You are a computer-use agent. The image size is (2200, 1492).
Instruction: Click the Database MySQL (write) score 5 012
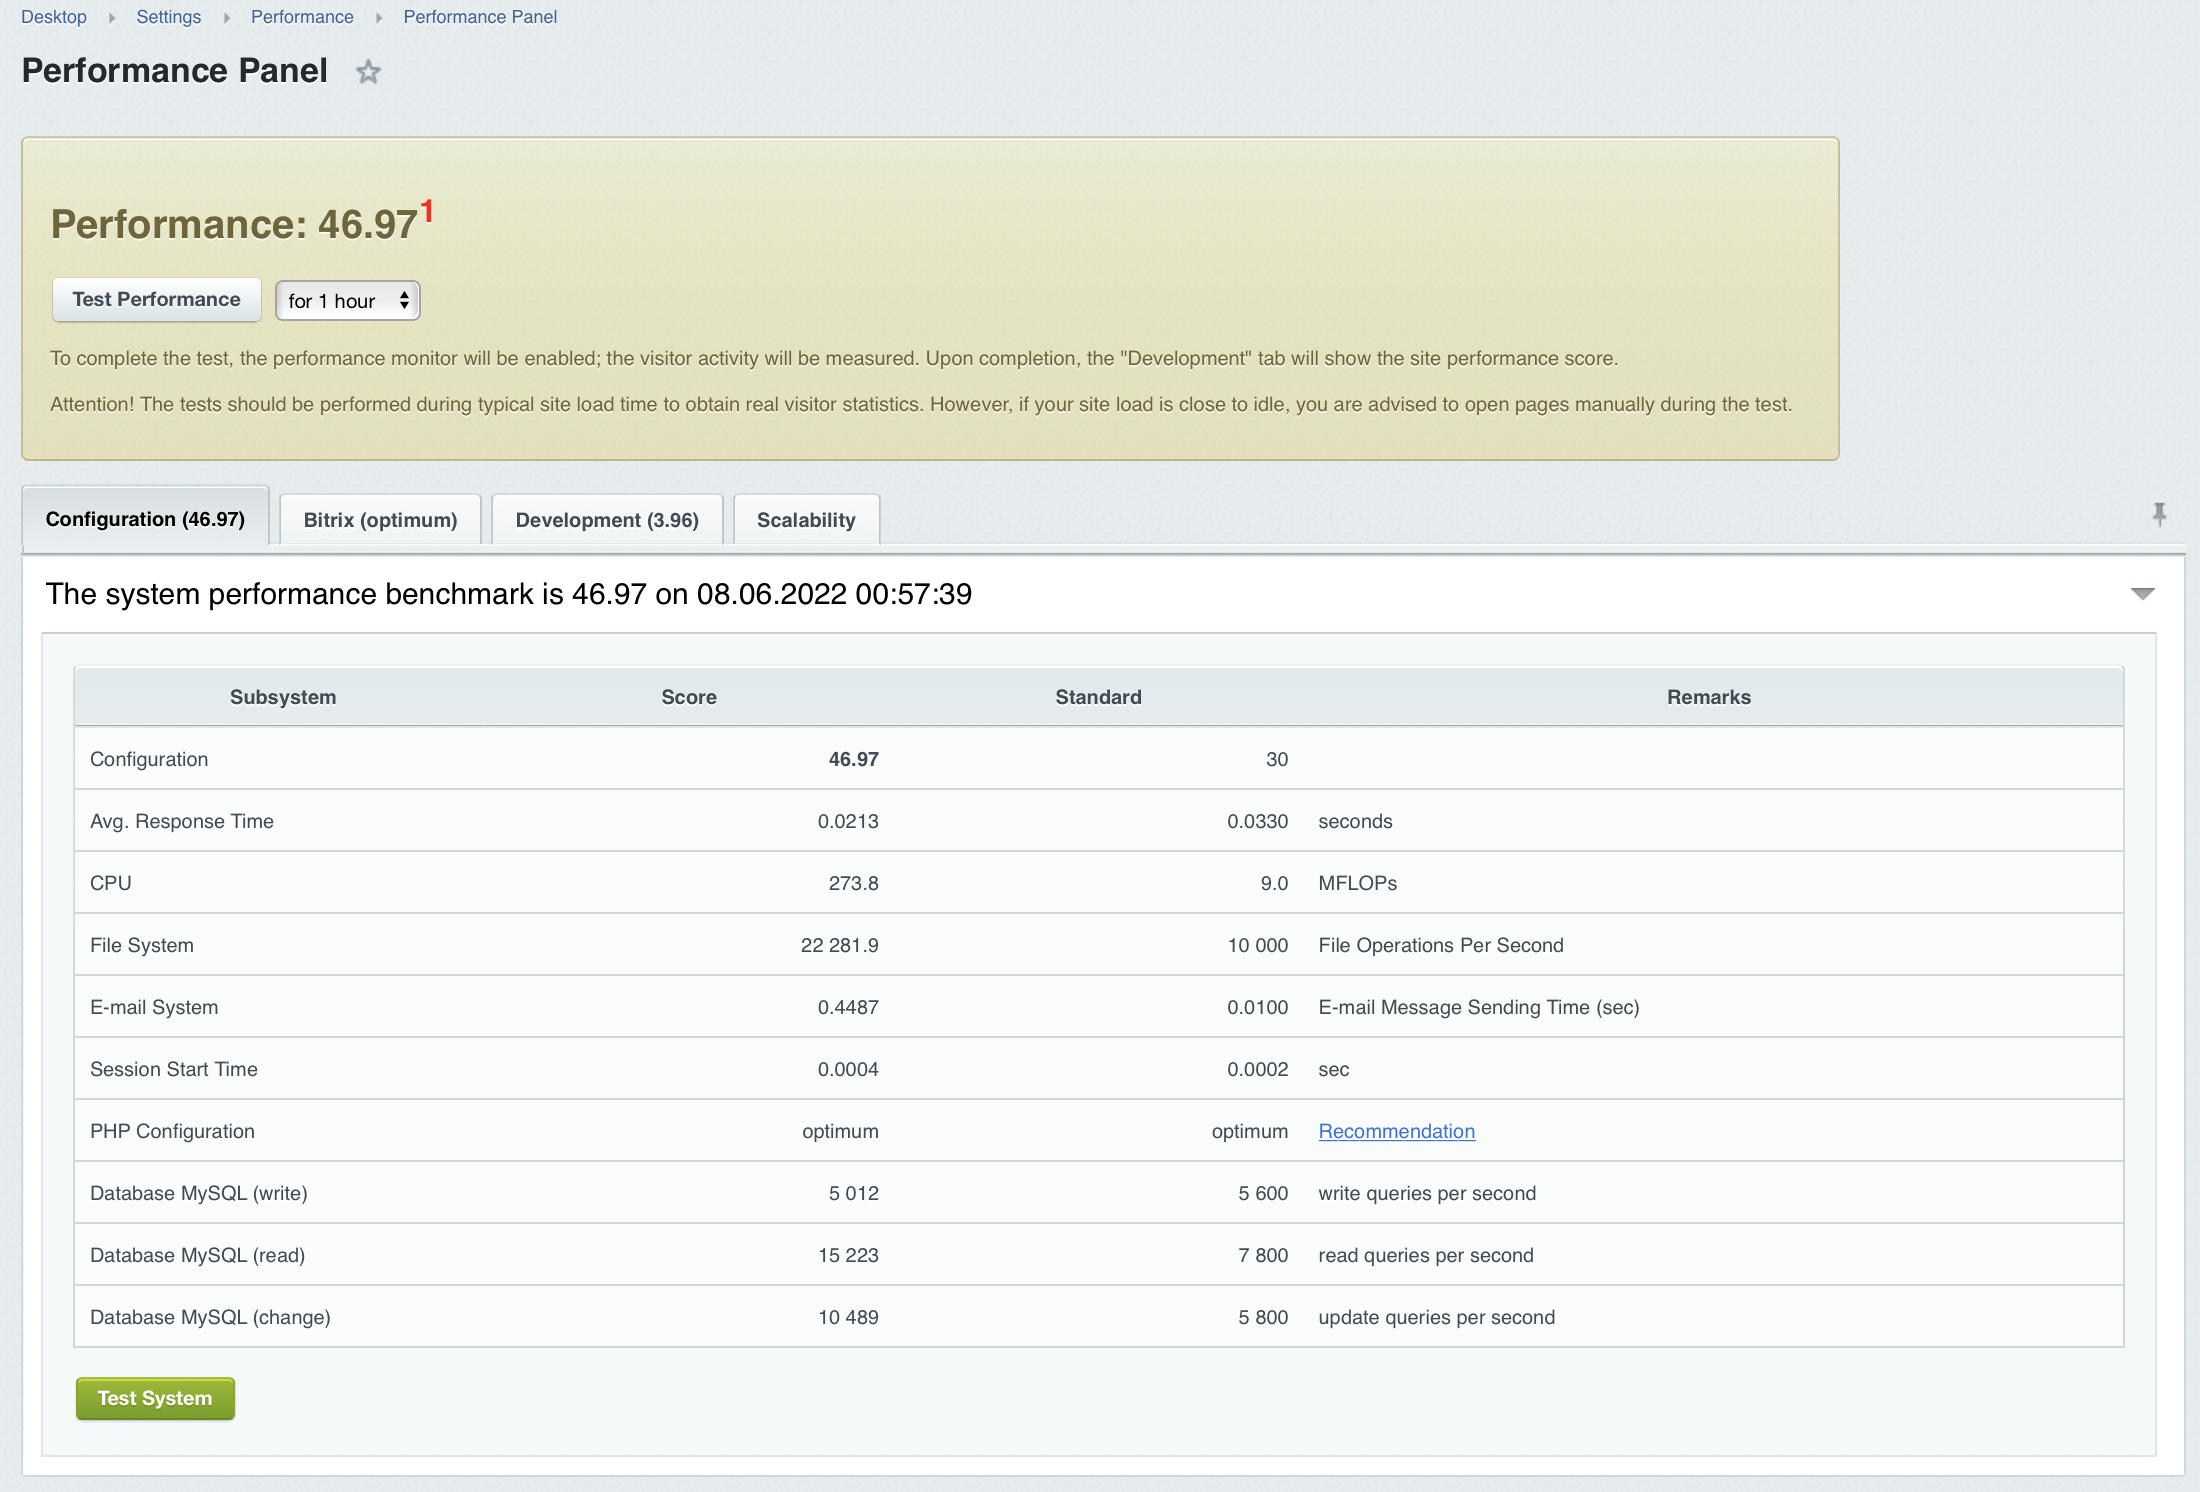(x=853, y=1193)
